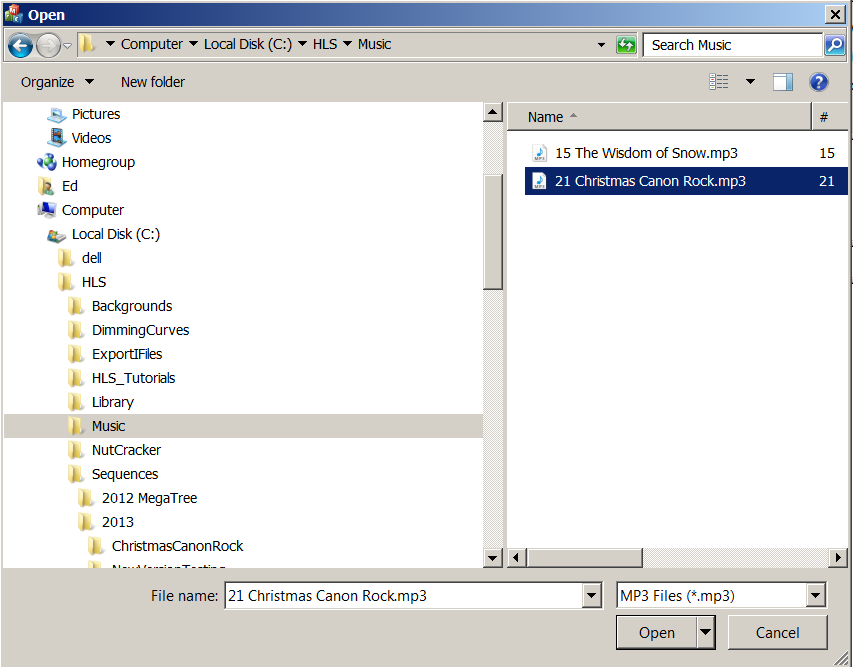Open the NutCracker folder
This screenshot has height=667, width=853.
(x=126, y=450)
